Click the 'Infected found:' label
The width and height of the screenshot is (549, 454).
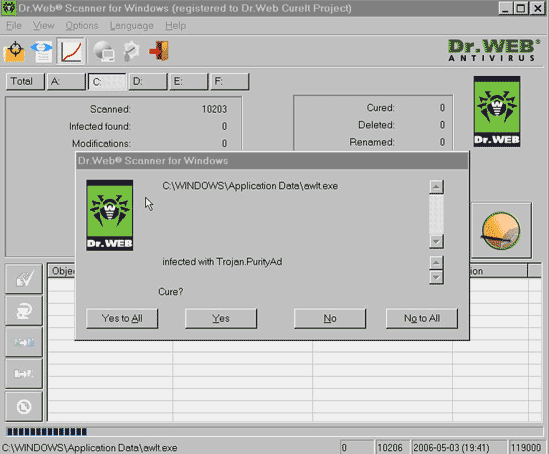(100, 126)
